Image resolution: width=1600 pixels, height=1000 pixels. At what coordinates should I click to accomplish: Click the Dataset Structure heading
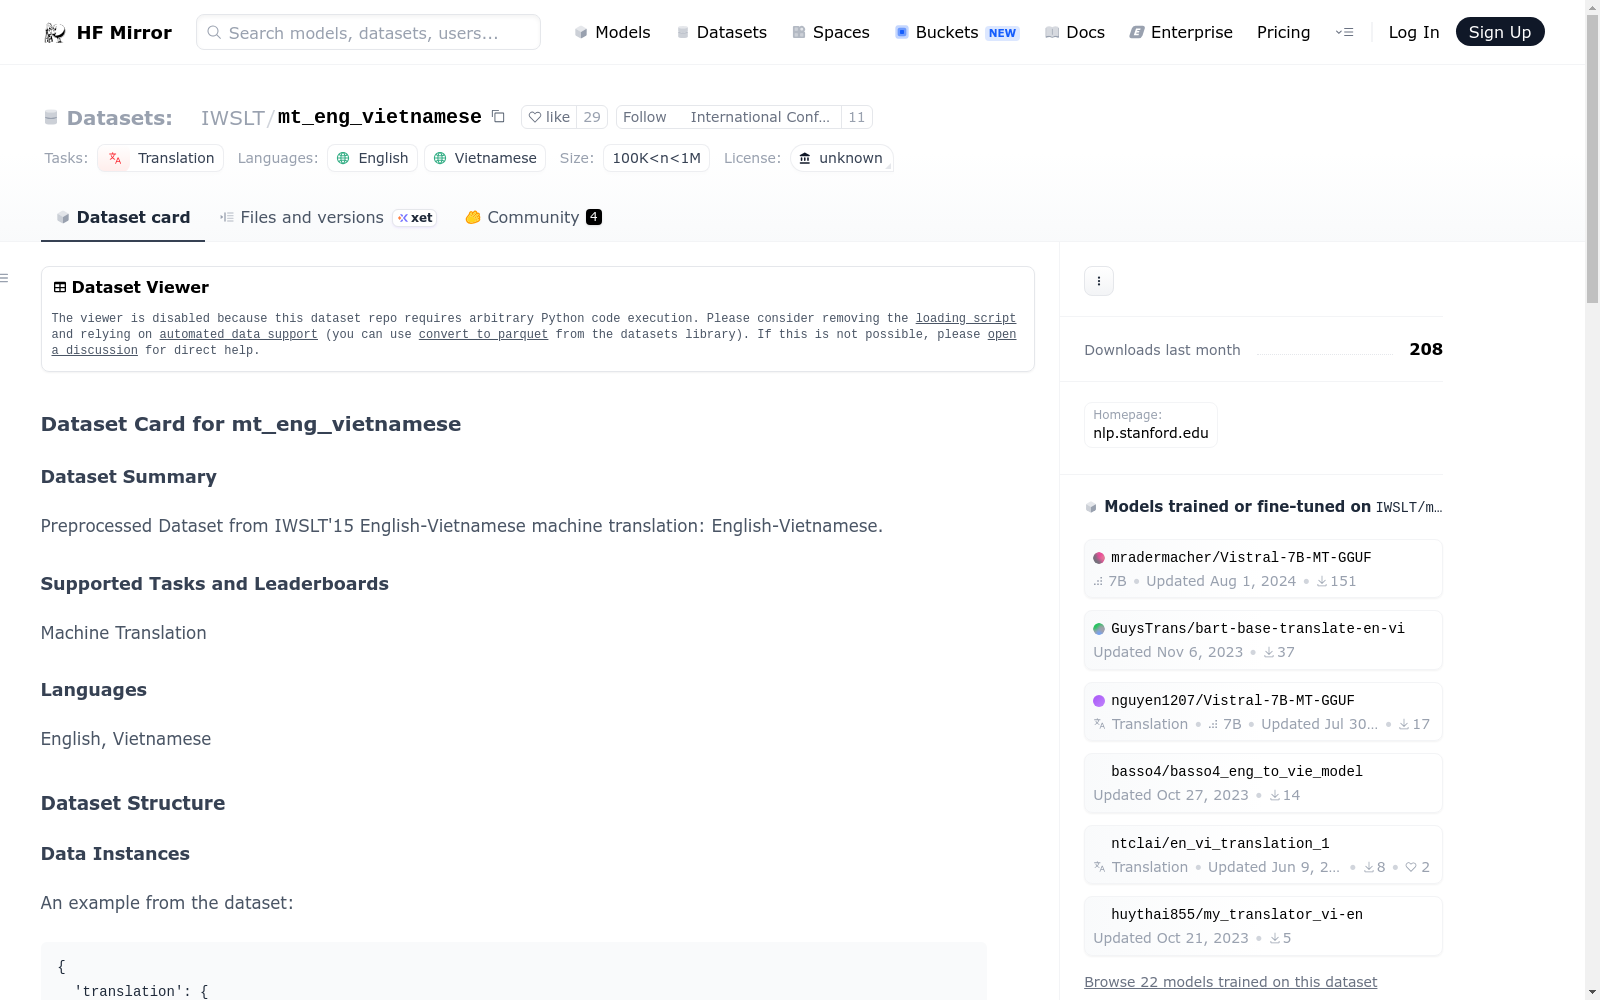point(133,803)
